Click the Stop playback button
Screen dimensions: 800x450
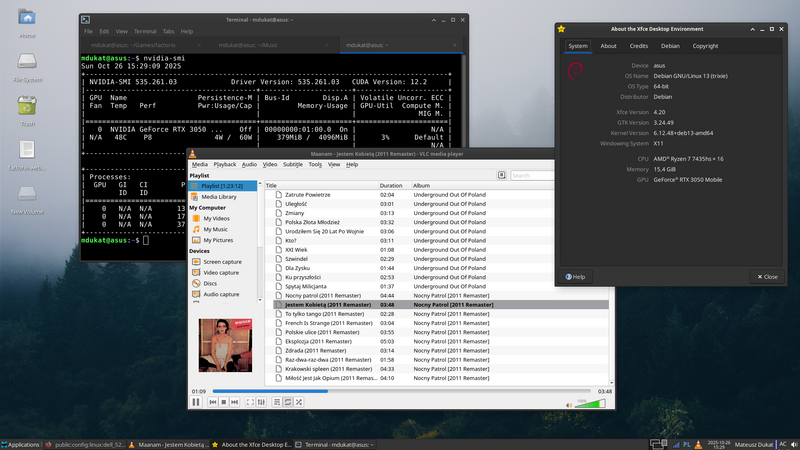225,402
